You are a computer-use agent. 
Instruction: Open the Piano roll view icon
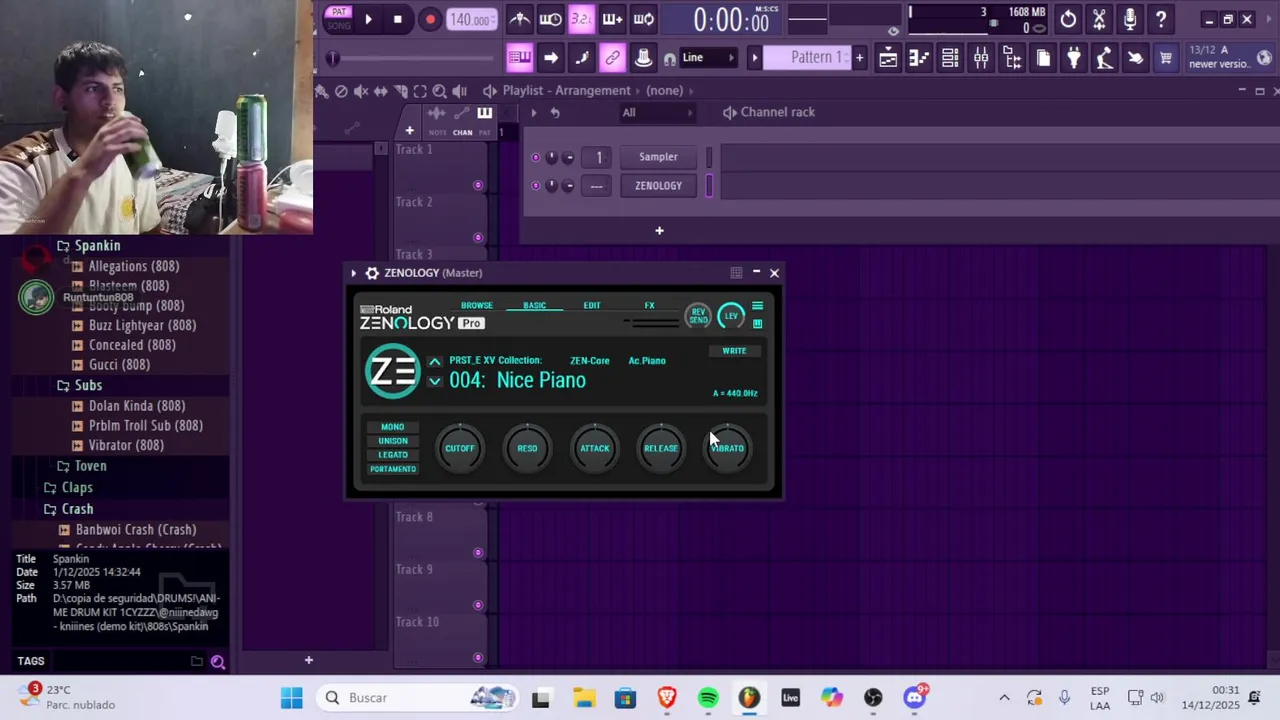[919, 58]
